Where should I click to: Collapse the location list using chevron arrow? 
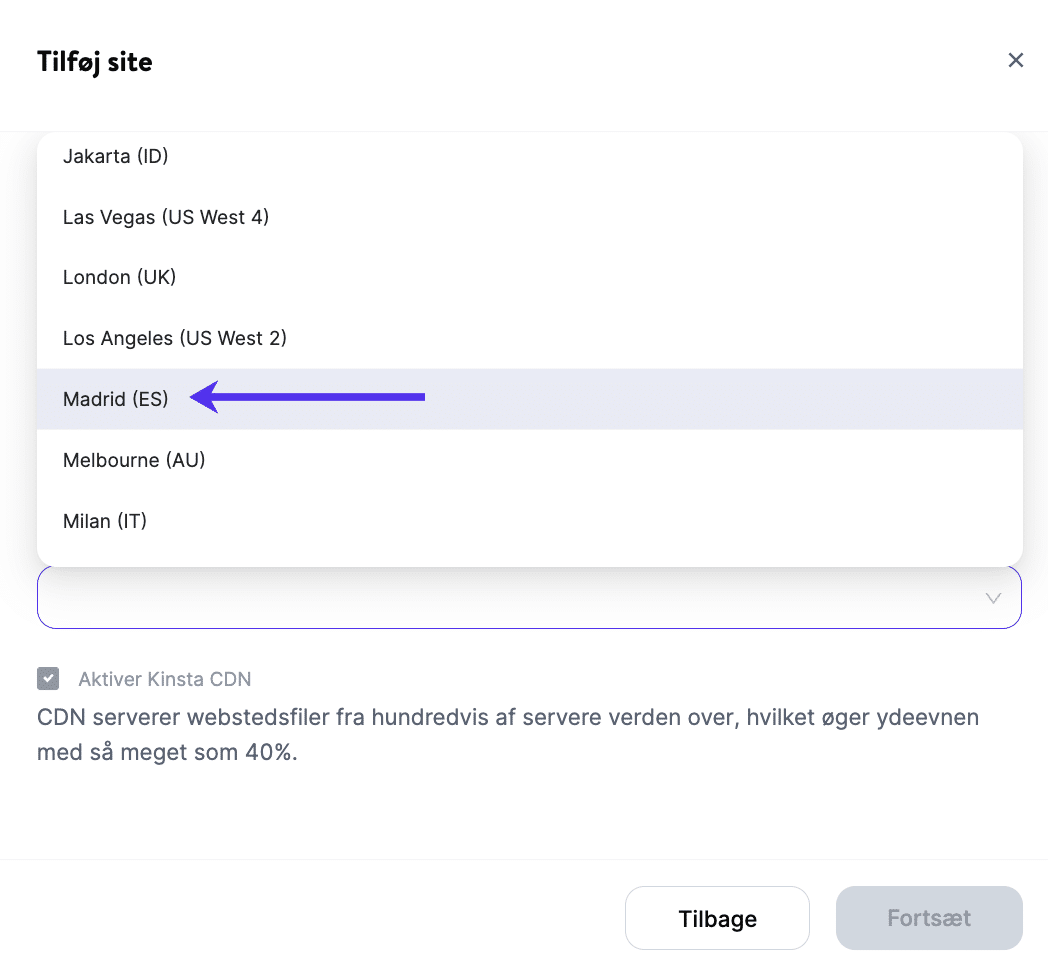pos(993,598)
